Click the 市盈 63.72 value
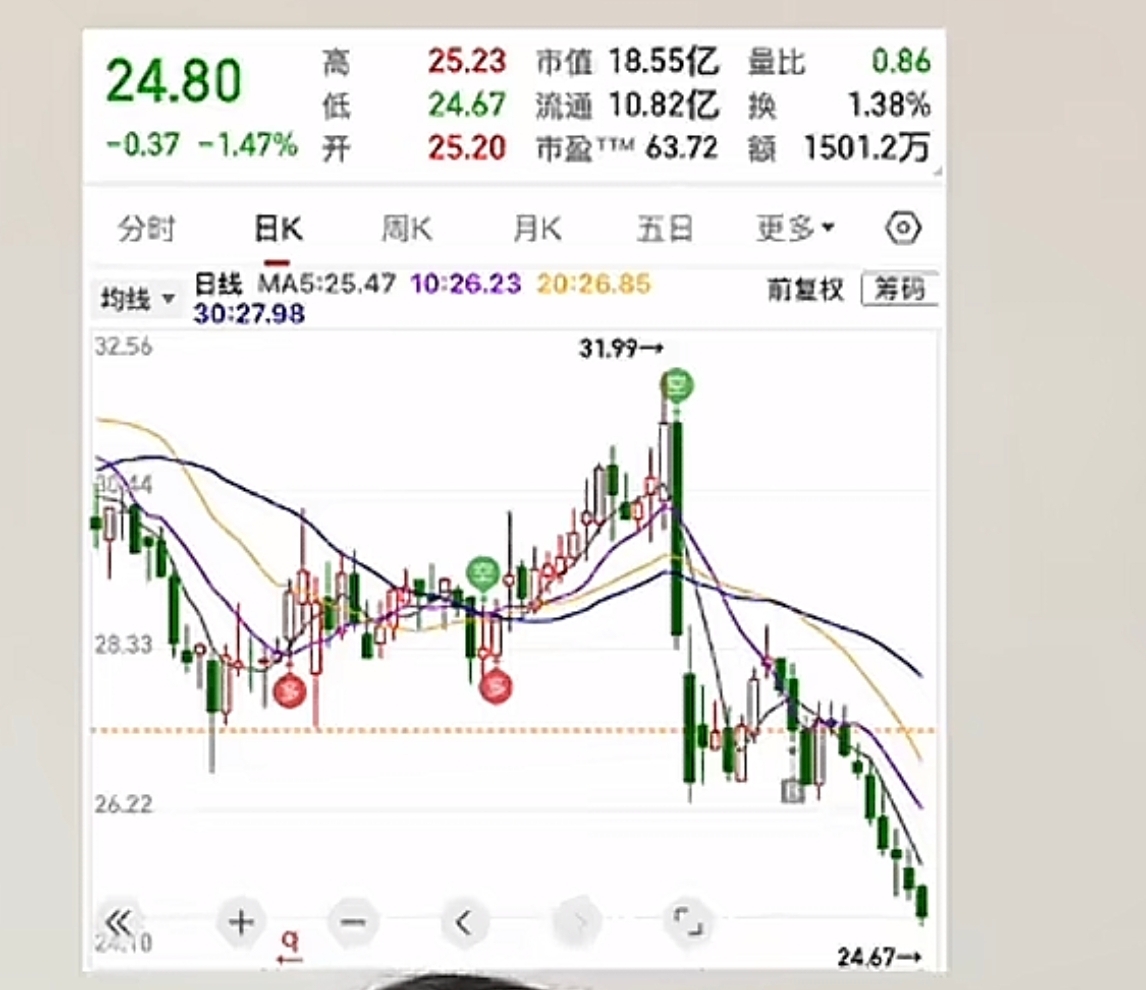 (681, 148)
